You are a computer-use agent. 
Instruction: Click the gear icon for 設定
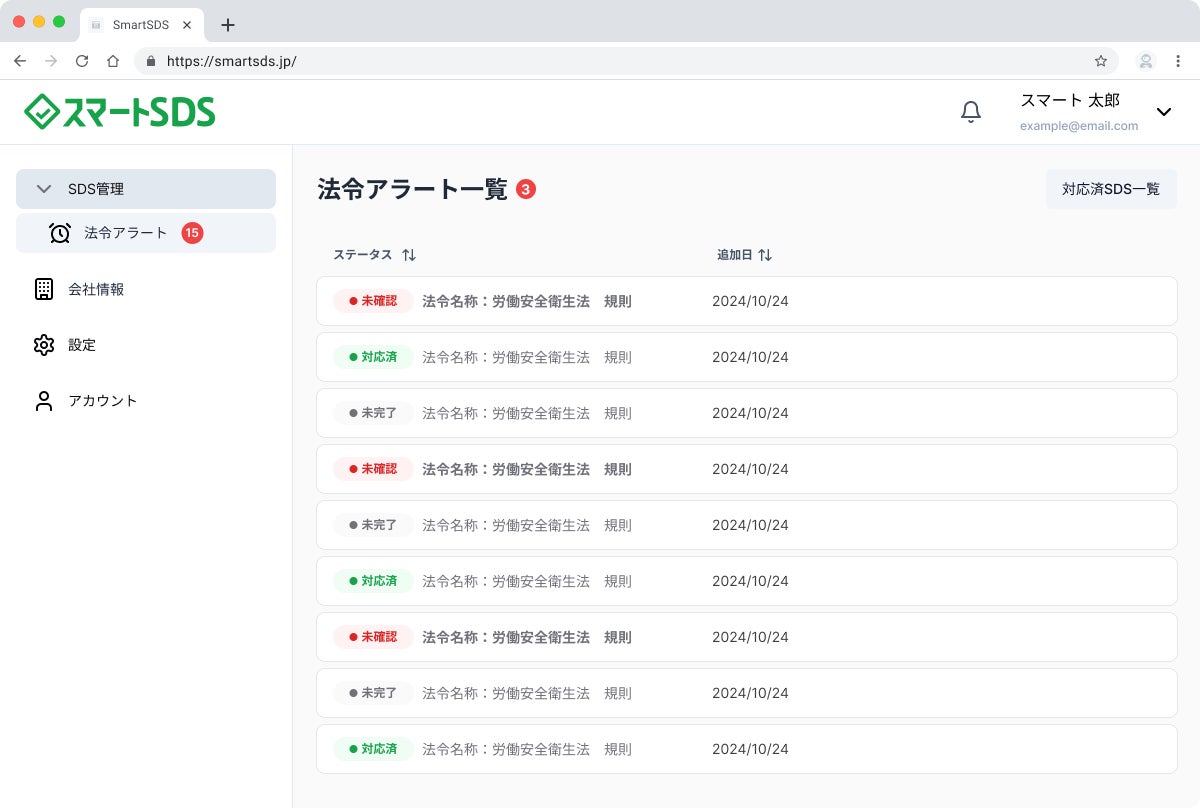coord(43,345)
